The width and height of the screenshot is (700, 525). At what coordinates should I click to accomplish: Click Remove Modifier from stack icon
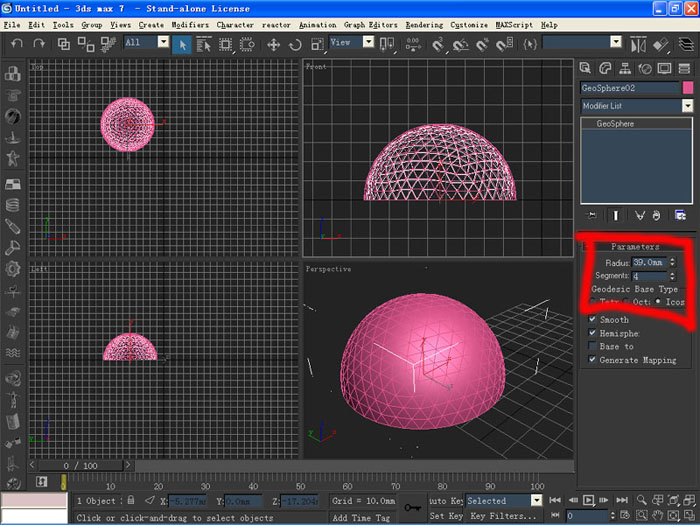[x=656, y=216]
